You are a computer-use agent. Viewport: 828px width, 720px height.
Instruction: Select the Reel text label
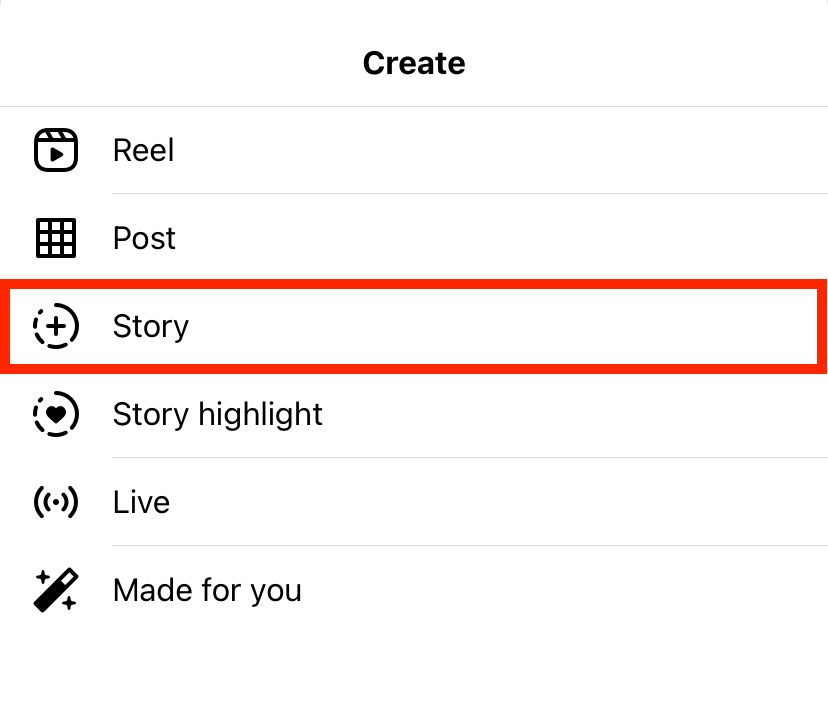click(x=144, y=151)
